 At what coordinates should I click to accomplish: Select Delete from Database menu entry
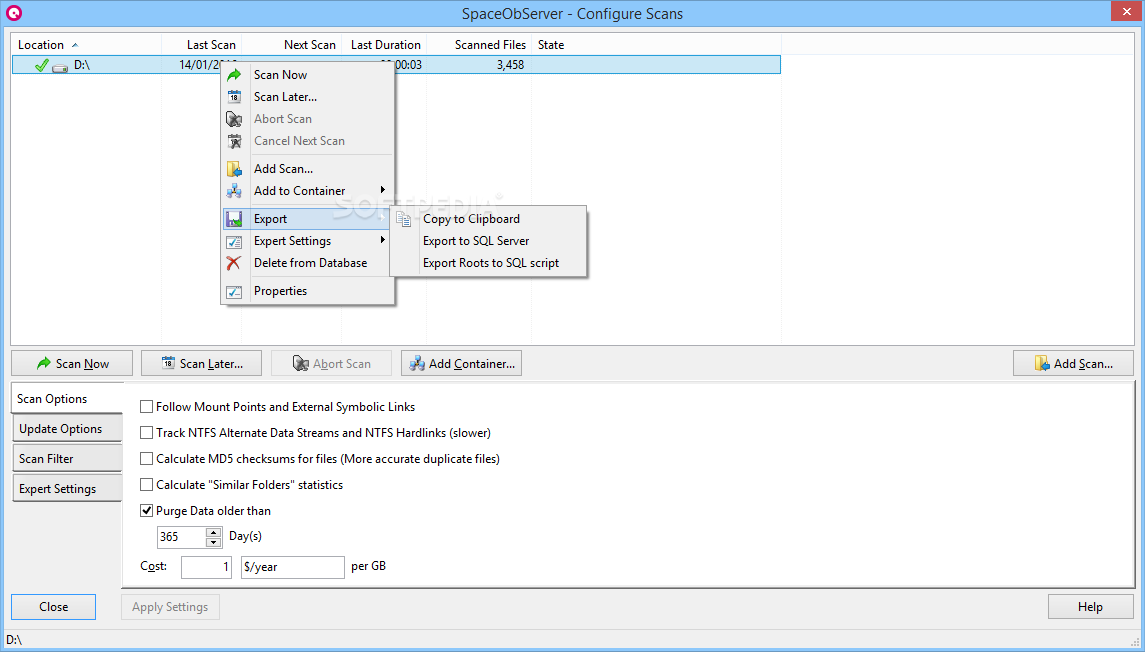pos(310,263)
